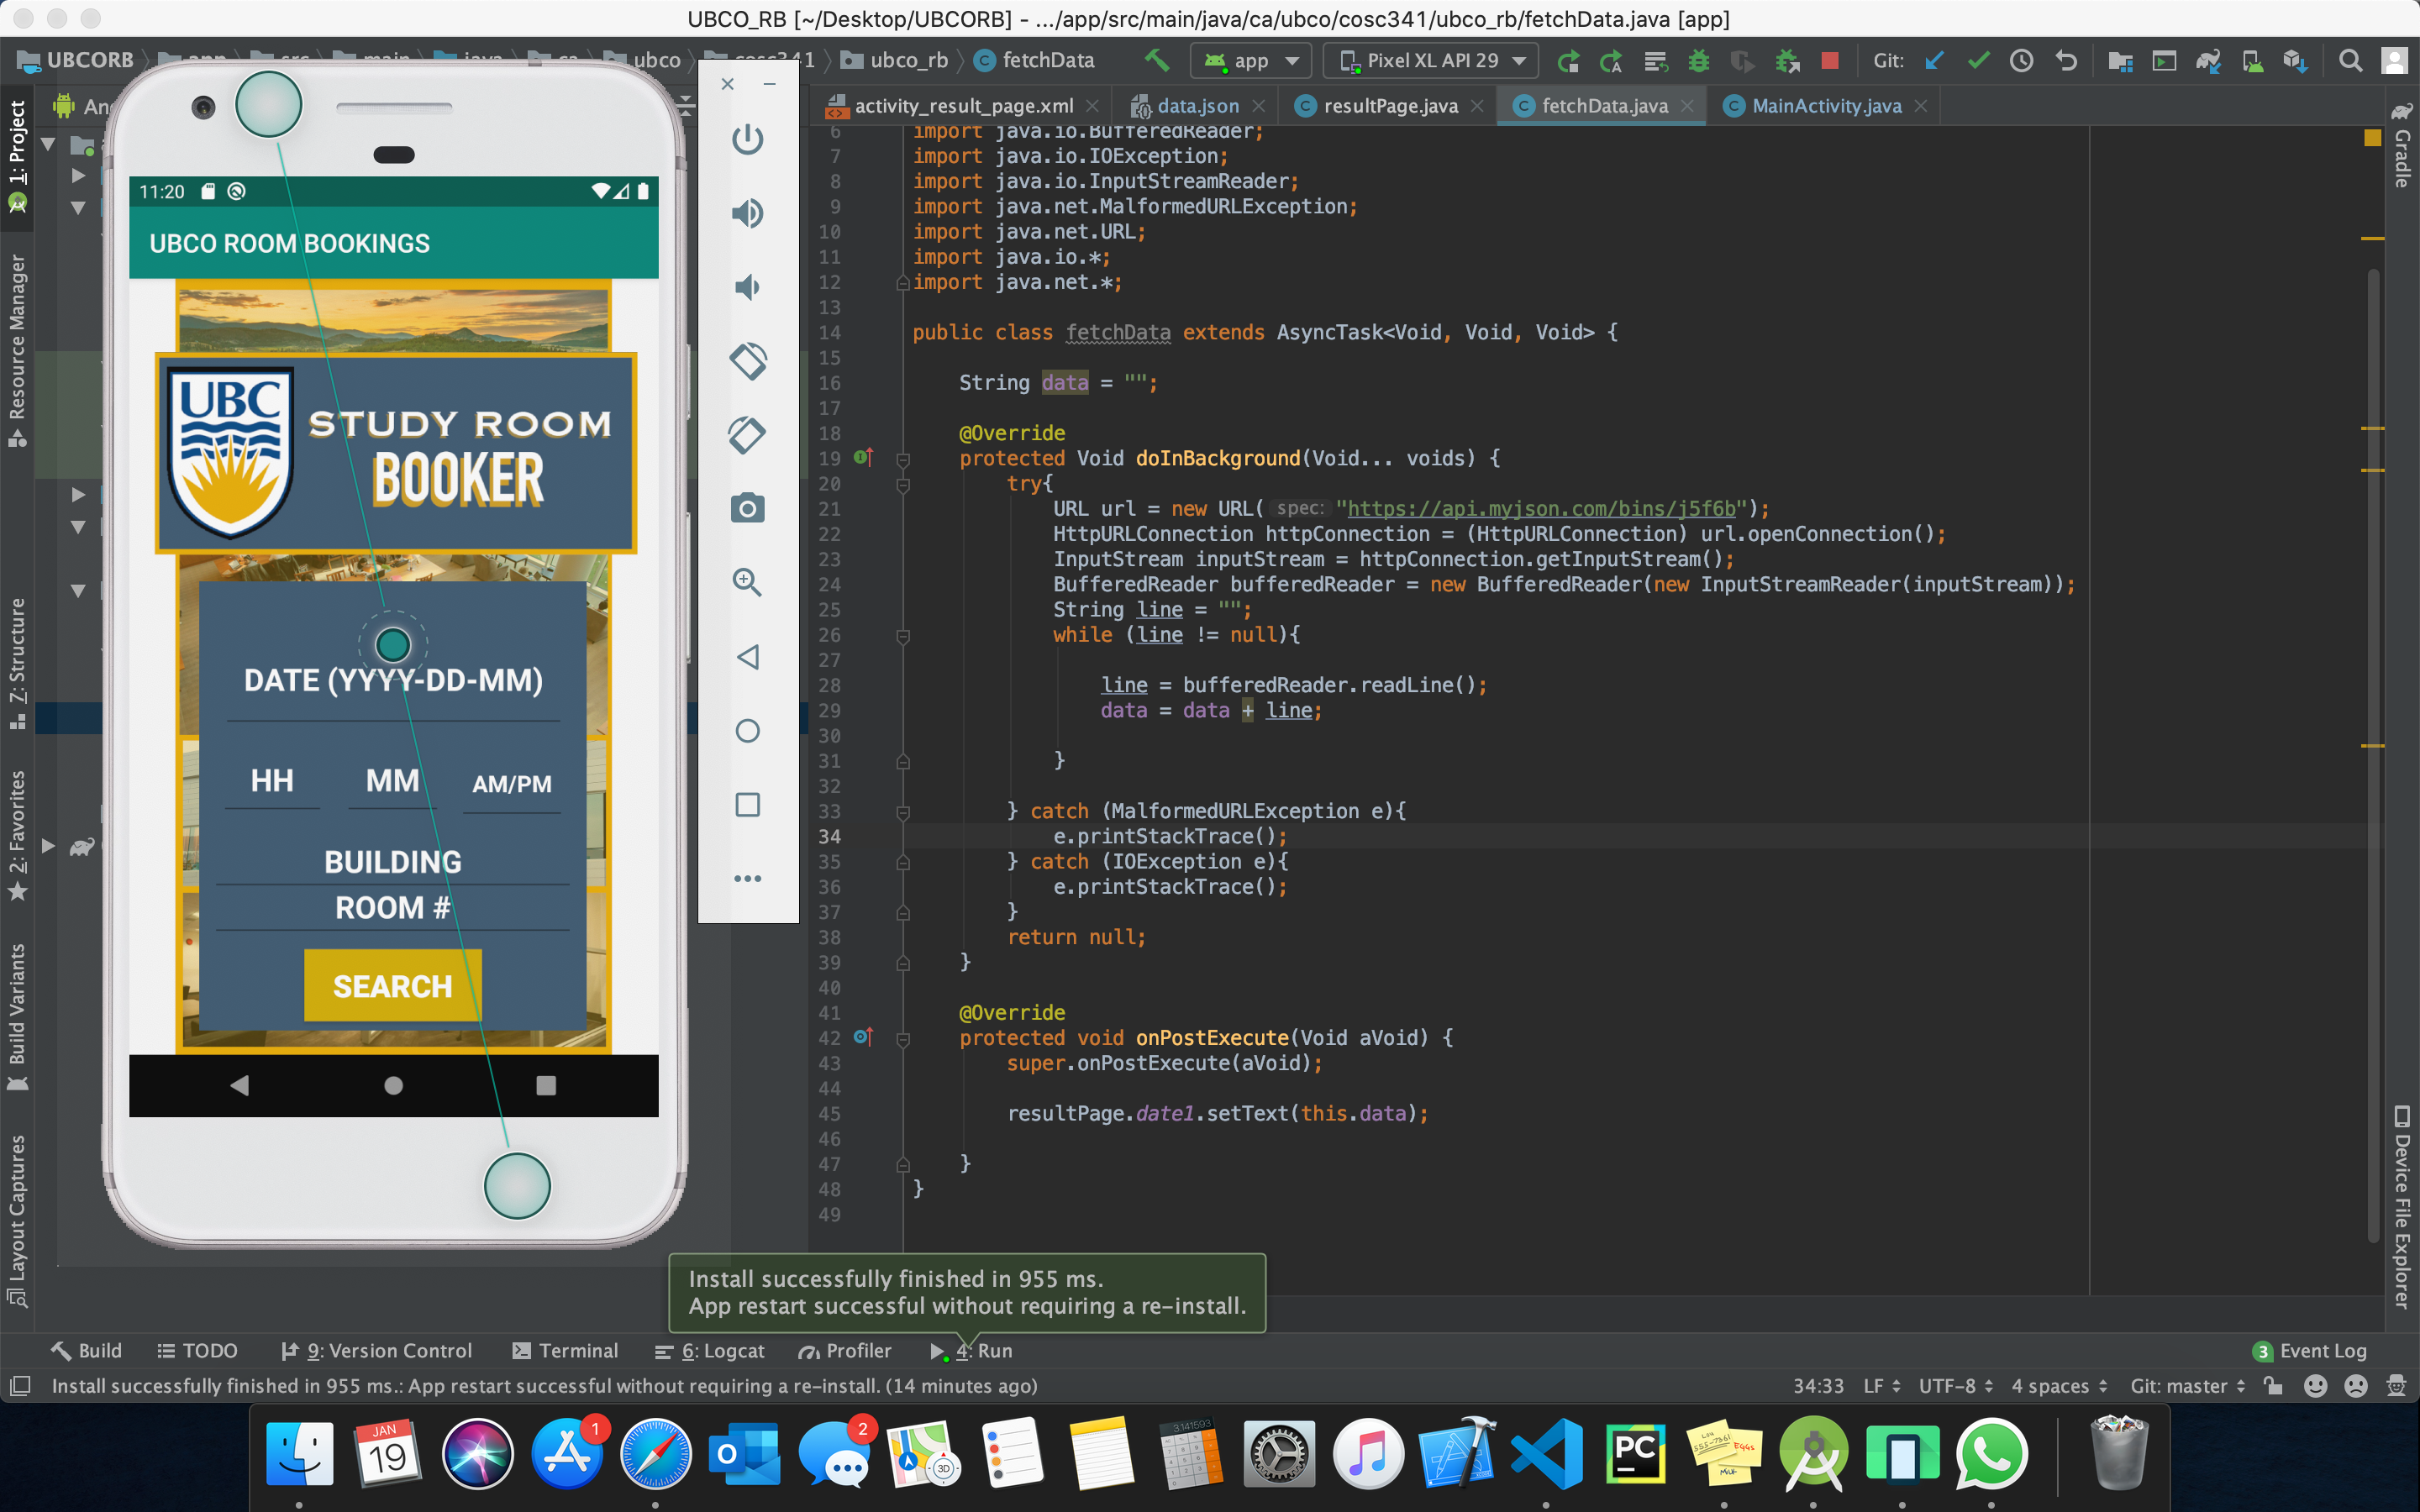Click the Debug app bug icon
The image size is (2420, 1512).
[x=1698, y=61]
